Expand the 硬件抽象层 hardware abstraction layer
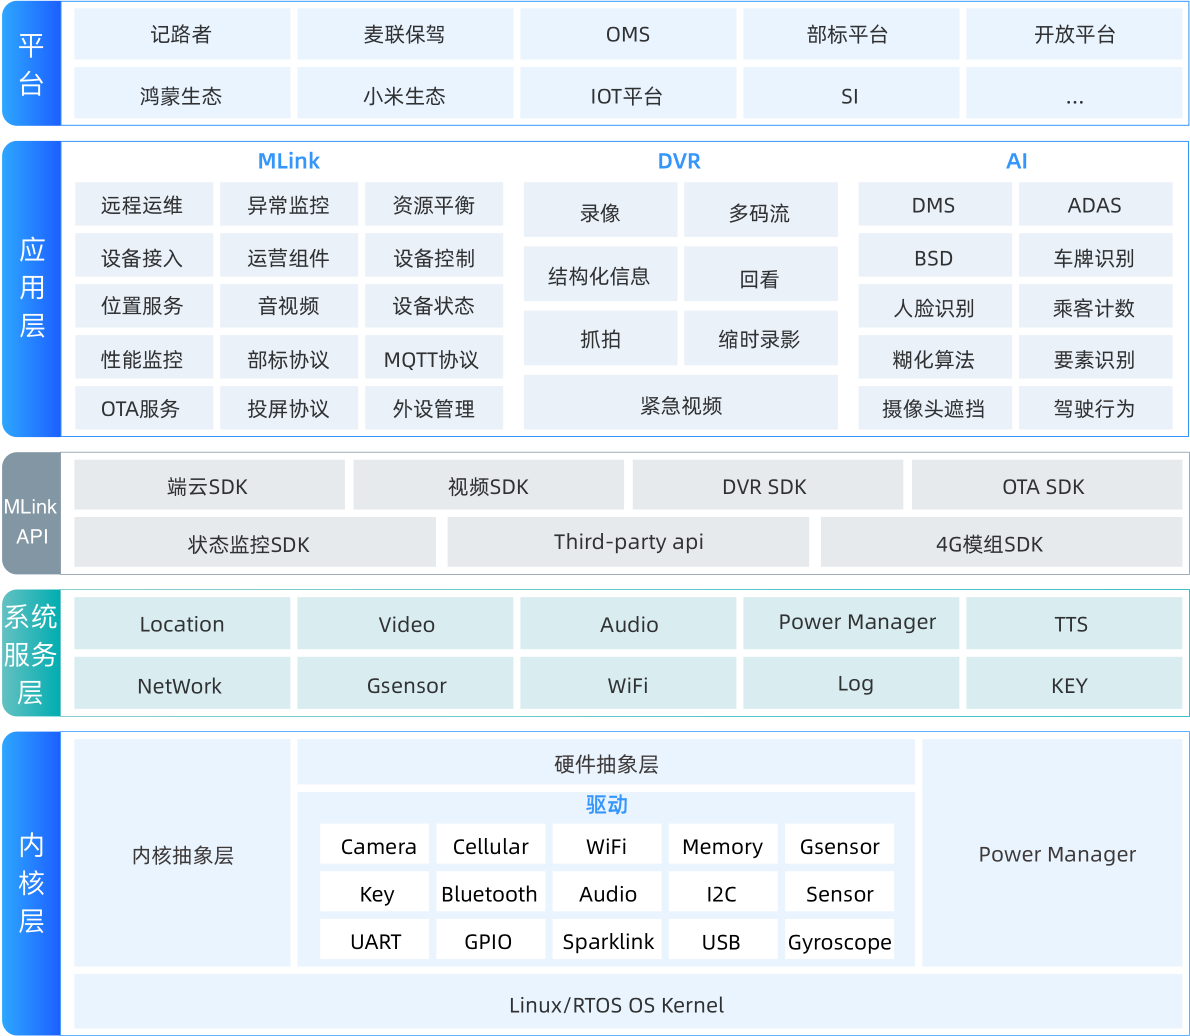This screenshot has height=1036, width=1190. [x=606, y=763]
